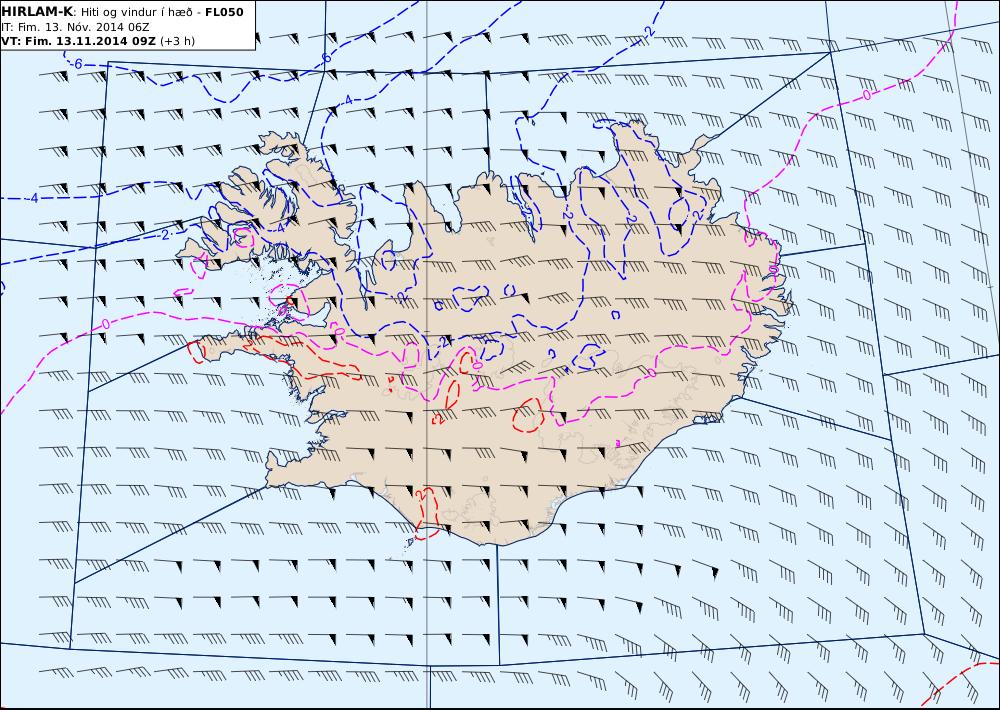Viewport: 1000px width, 710px height.
Task: Select the line 'VT: Fim. 13.11.2014 09Z (+3 h)'
Action: pyautogui.click(x=98, y=41)
